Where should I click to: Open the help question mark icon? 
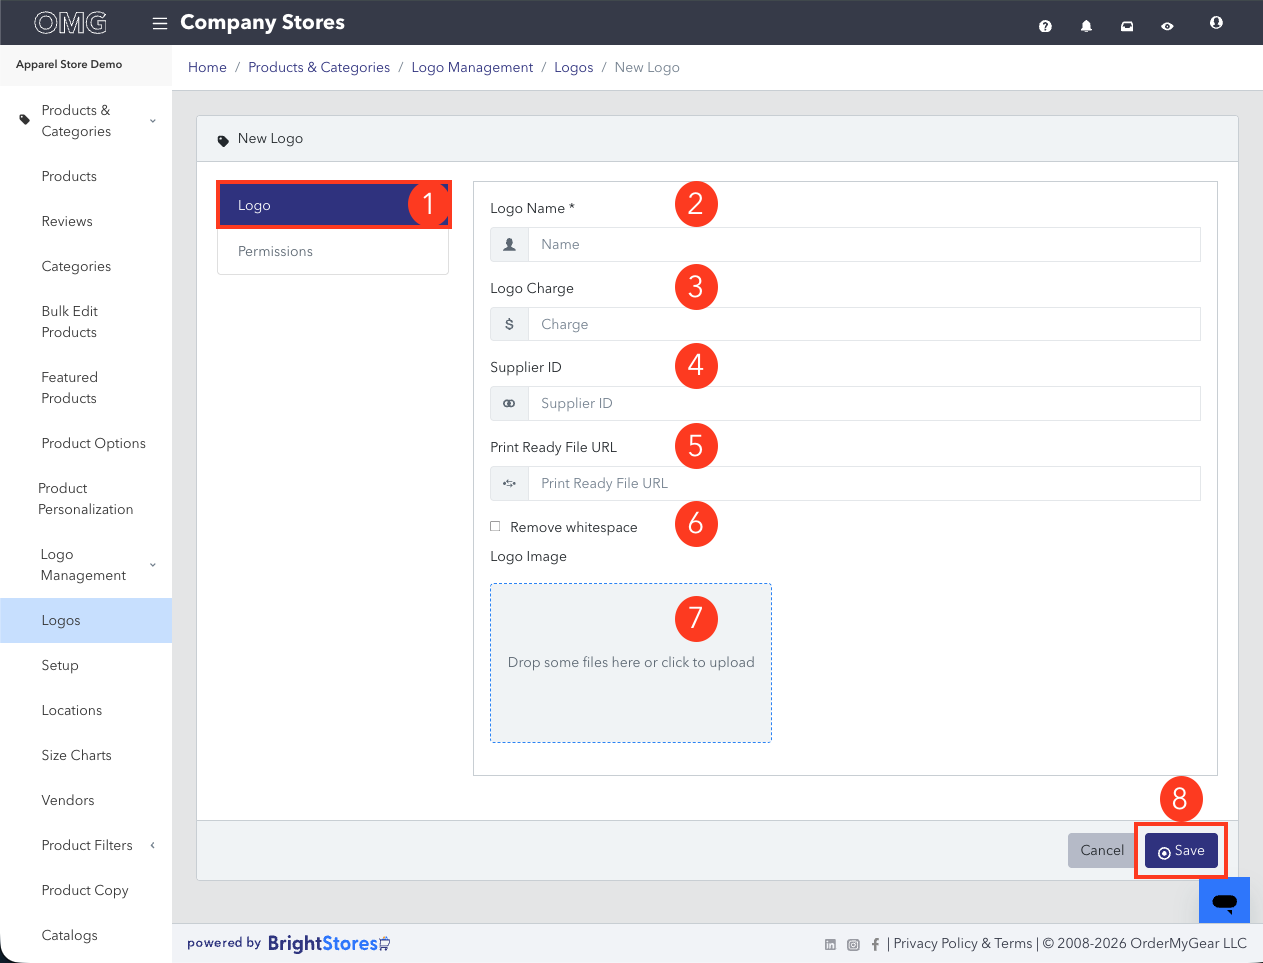[1045, 26]
